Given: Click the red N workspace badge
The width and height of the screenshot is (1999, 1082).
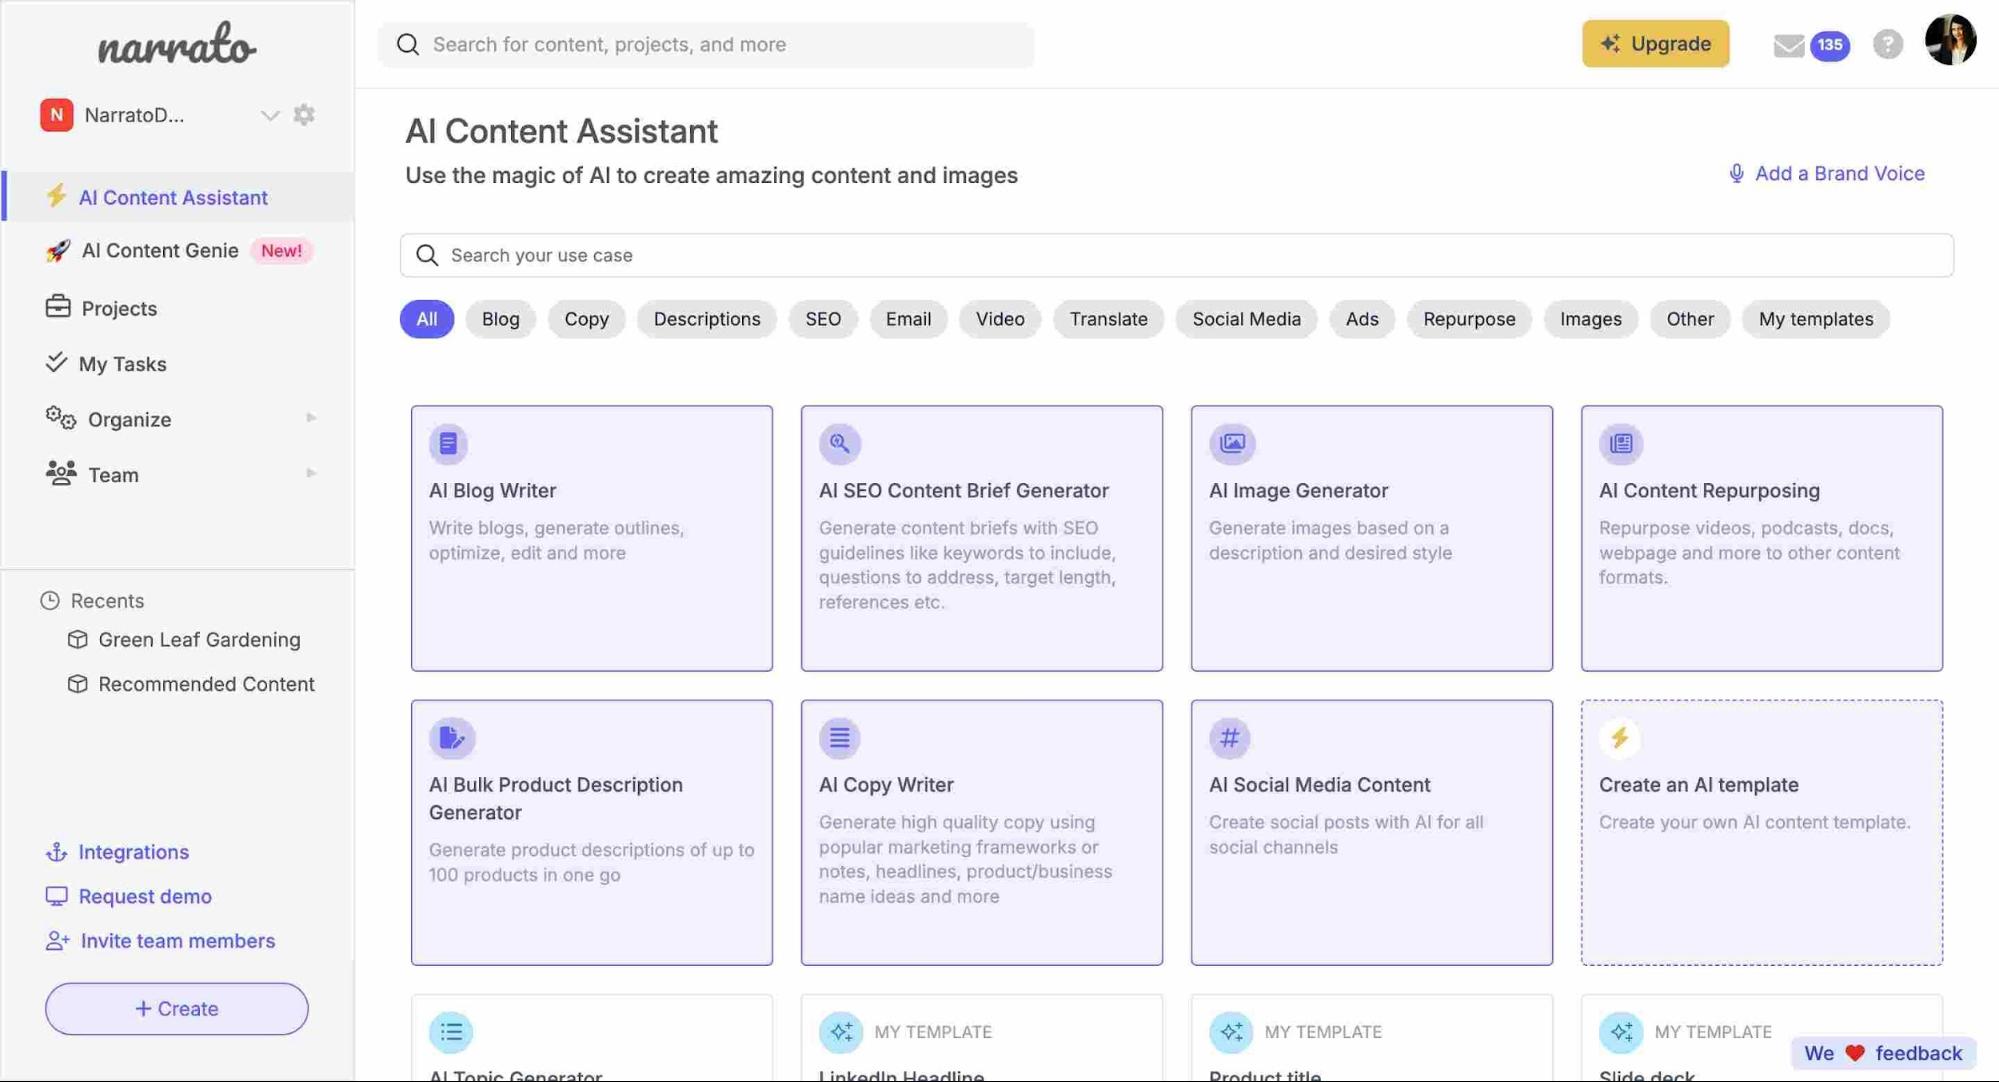Looking at the screenshot, I should (x=56, y=115).
